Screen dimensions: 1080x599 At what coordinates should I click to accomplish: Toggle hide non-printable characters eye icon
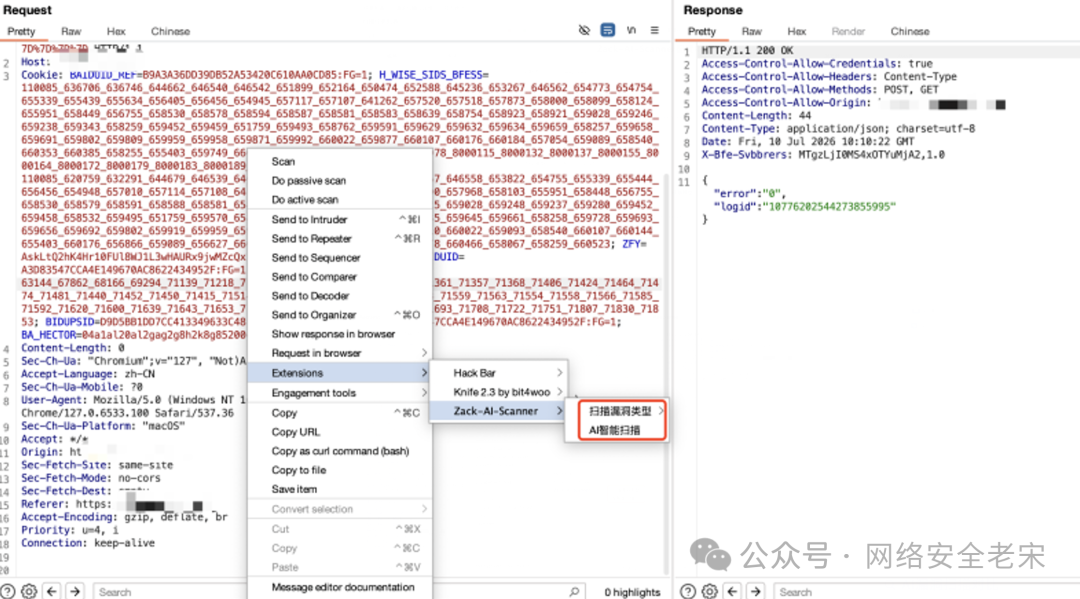584,30
